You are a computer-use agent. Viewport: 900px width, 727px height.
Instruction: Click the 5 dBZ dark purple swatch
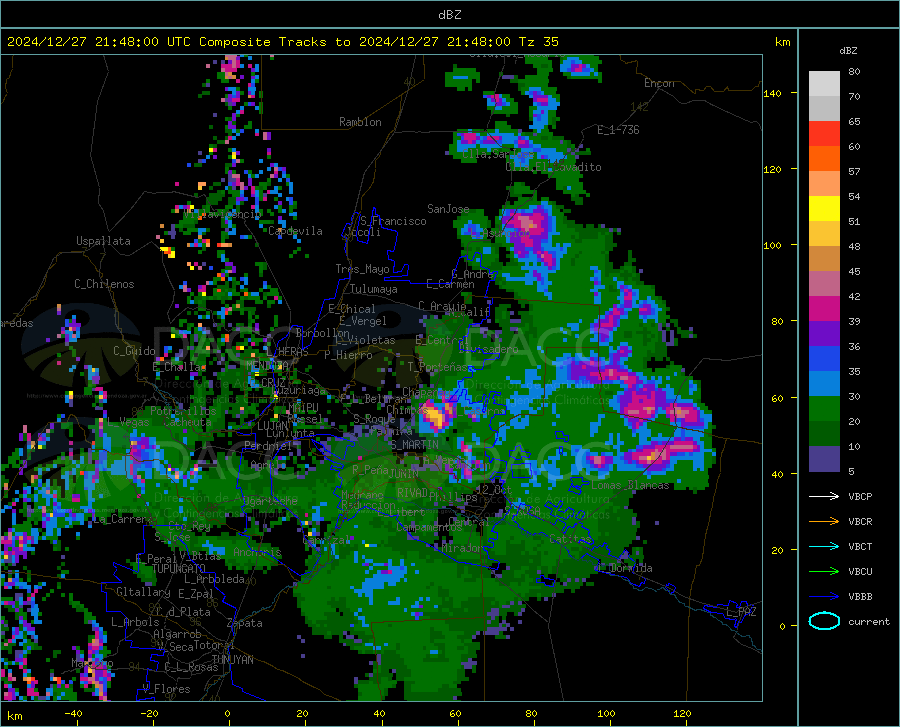(824, 458)
